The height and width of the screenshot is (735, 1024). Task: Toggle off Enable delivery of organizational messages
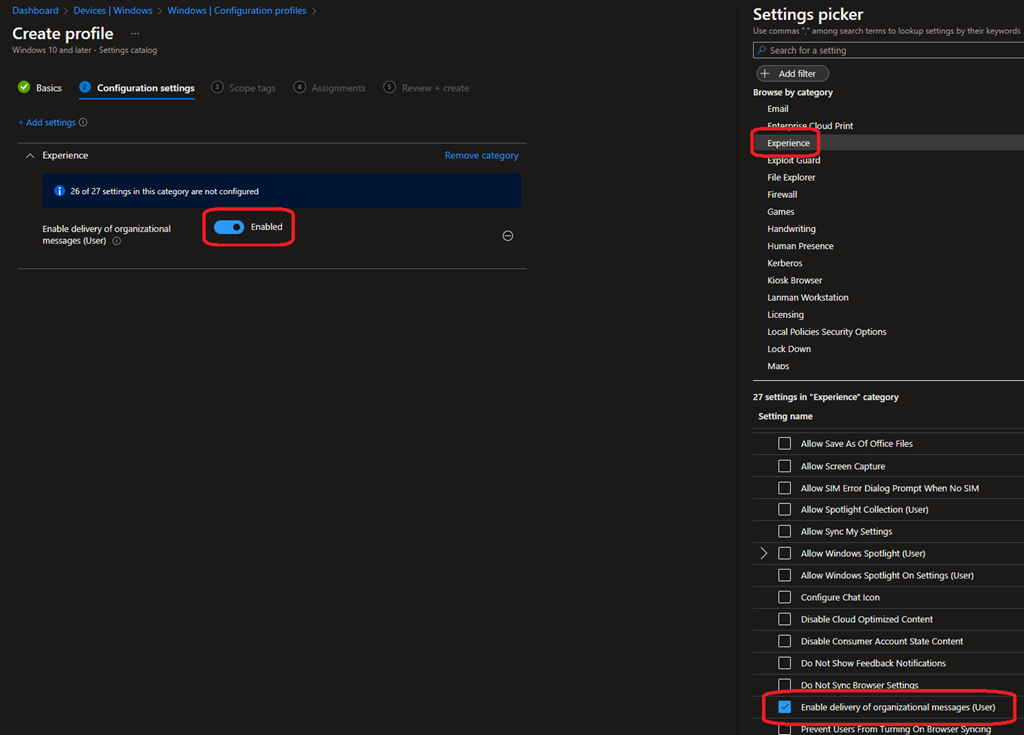tap(229, 227)
